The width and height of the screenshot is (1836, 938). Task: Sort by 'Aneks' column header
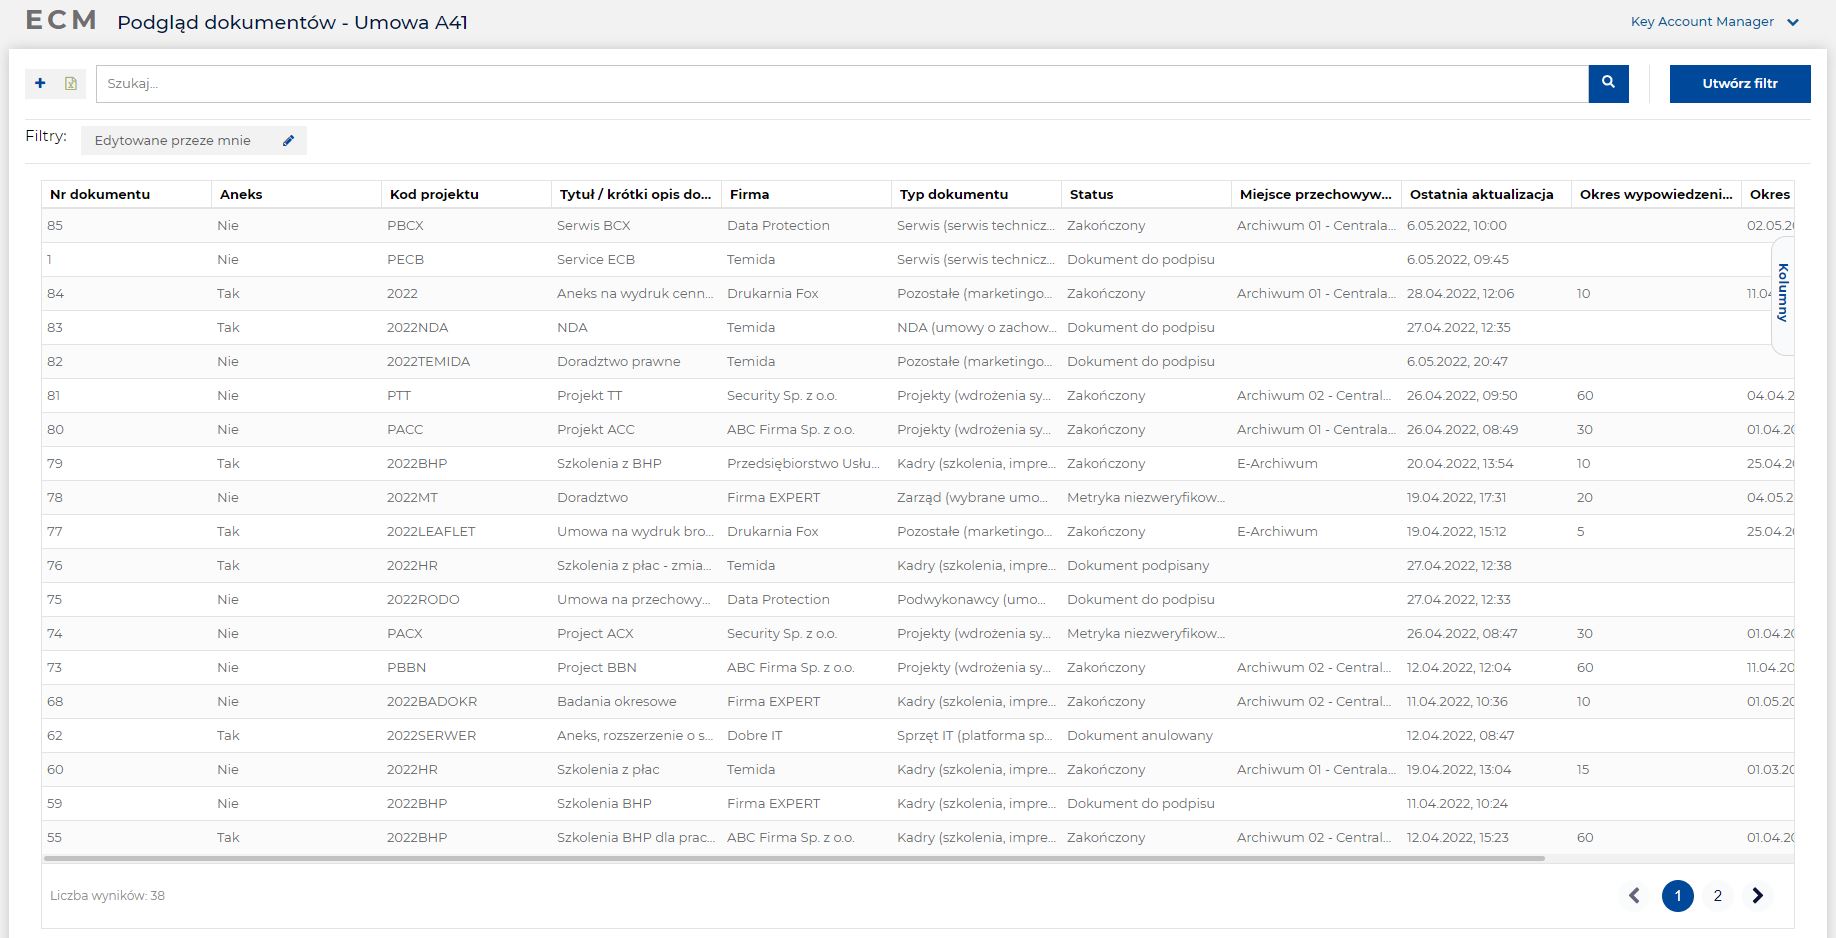coord(296,194)
